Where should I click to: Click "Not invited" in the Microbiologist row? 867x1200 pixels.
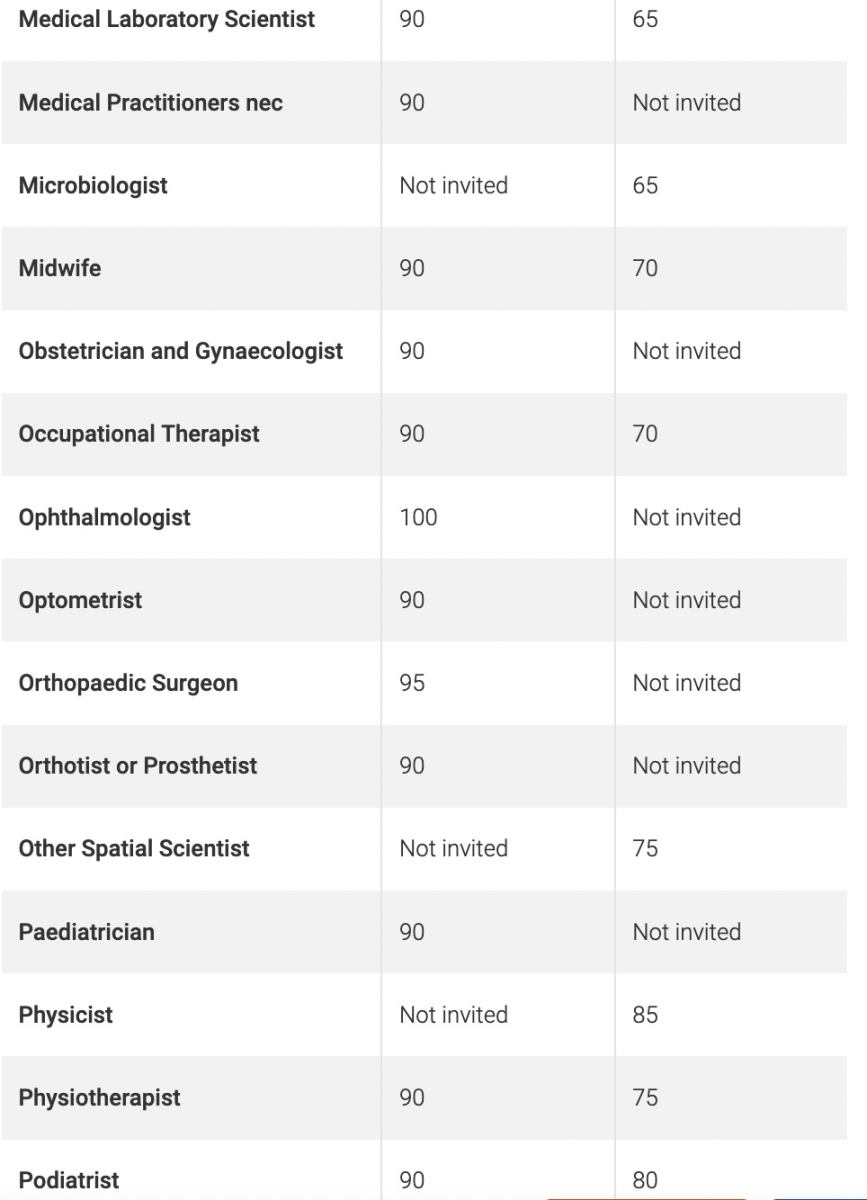[x=453, y=186]
